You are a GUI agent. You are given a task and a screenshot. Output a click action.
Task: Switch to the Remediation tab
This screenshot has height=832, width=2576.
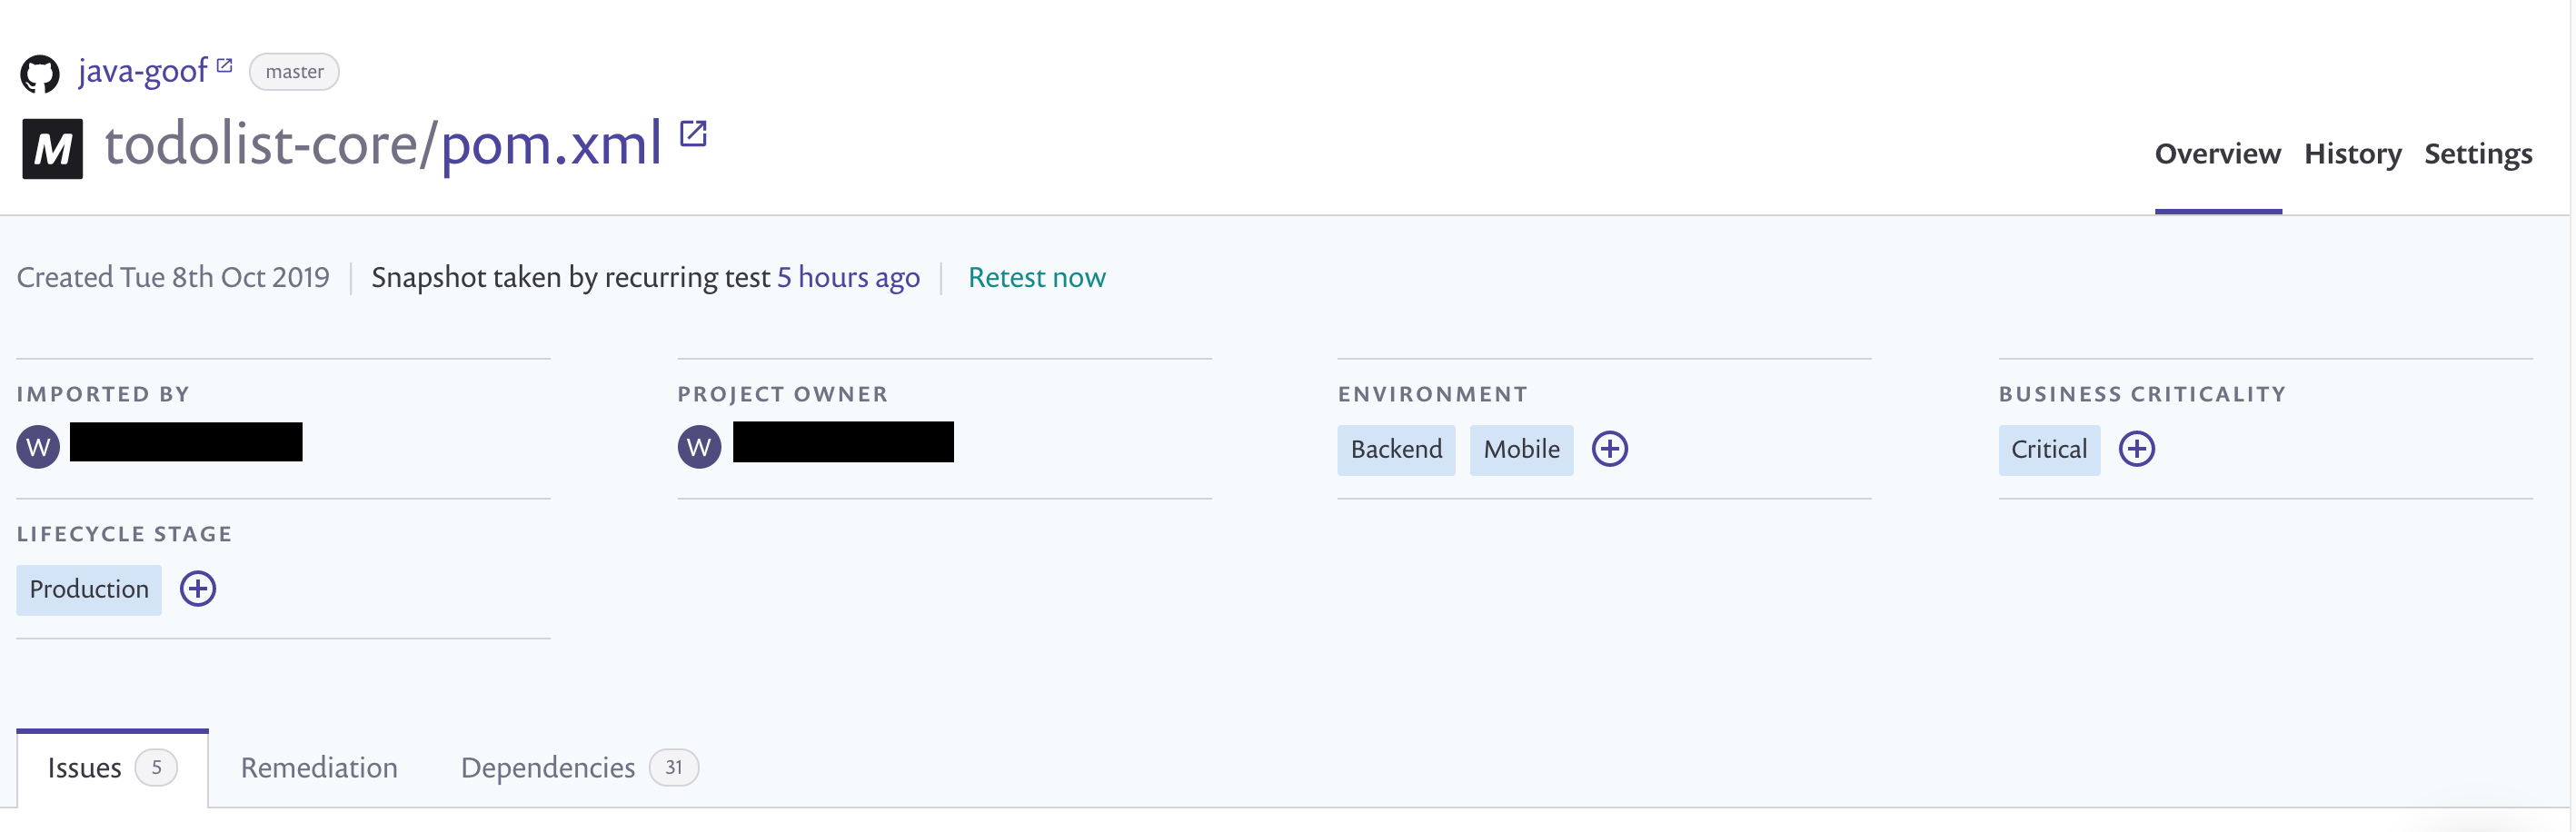319,767
